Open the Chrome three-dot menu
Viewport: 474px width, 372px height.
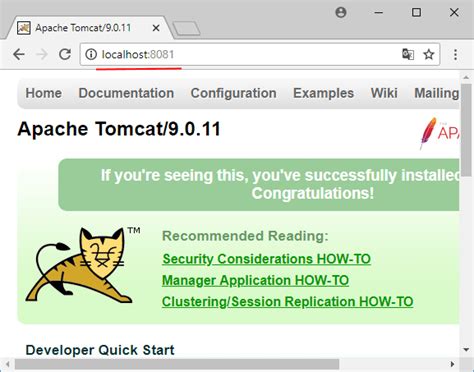click(455, 54)
